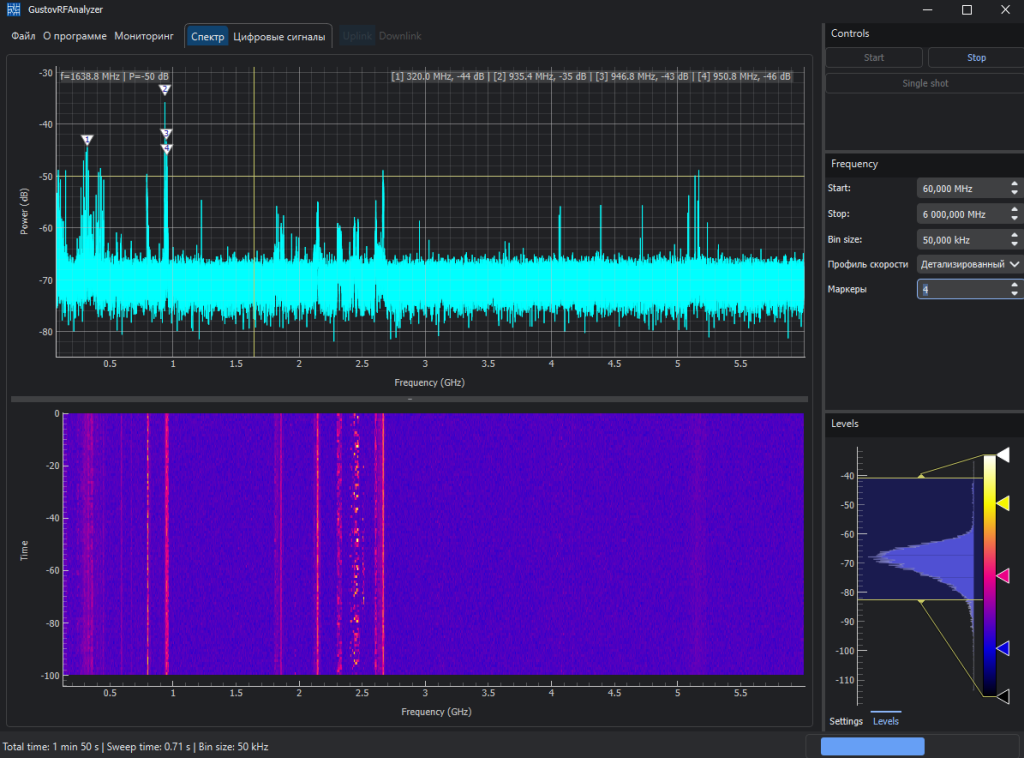Screen dimensions: 1024x758
Task: Open the О программе menu
Action: pyautogui.click(x=75, y=37)
